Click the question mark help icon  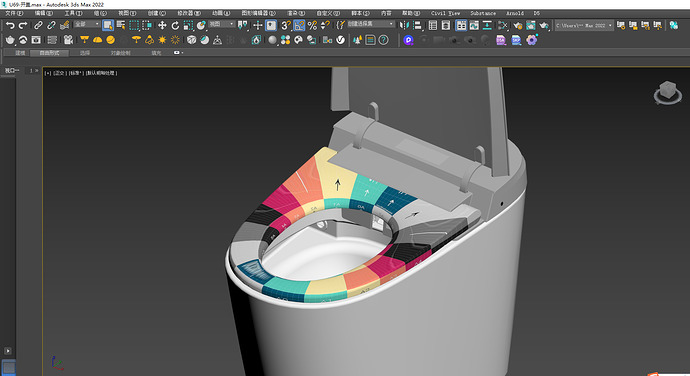tap(384, 40)
